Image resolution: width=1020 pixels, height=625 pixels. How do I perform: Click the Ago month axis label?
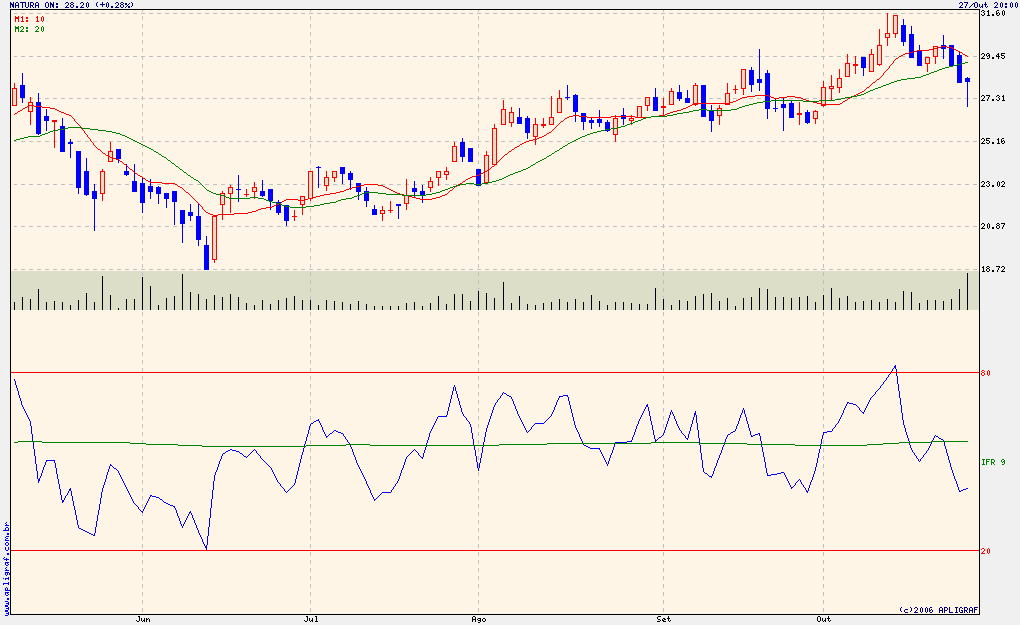click(479, 619)
